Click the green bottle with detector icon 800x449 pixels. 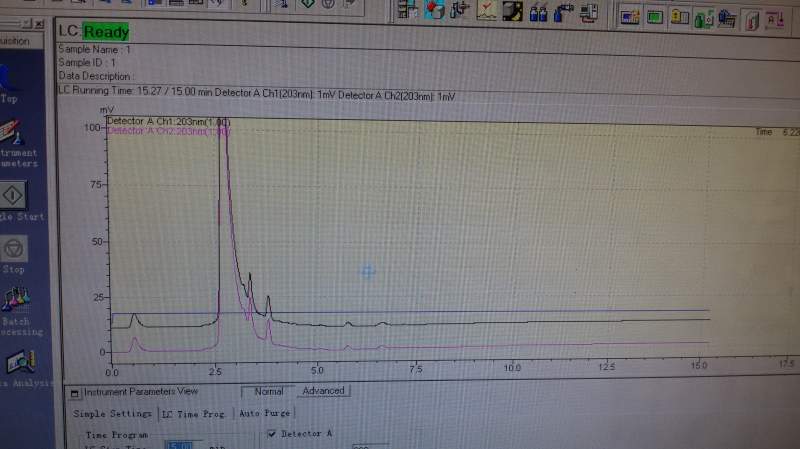pyautogui.click(x=704, y=19)
